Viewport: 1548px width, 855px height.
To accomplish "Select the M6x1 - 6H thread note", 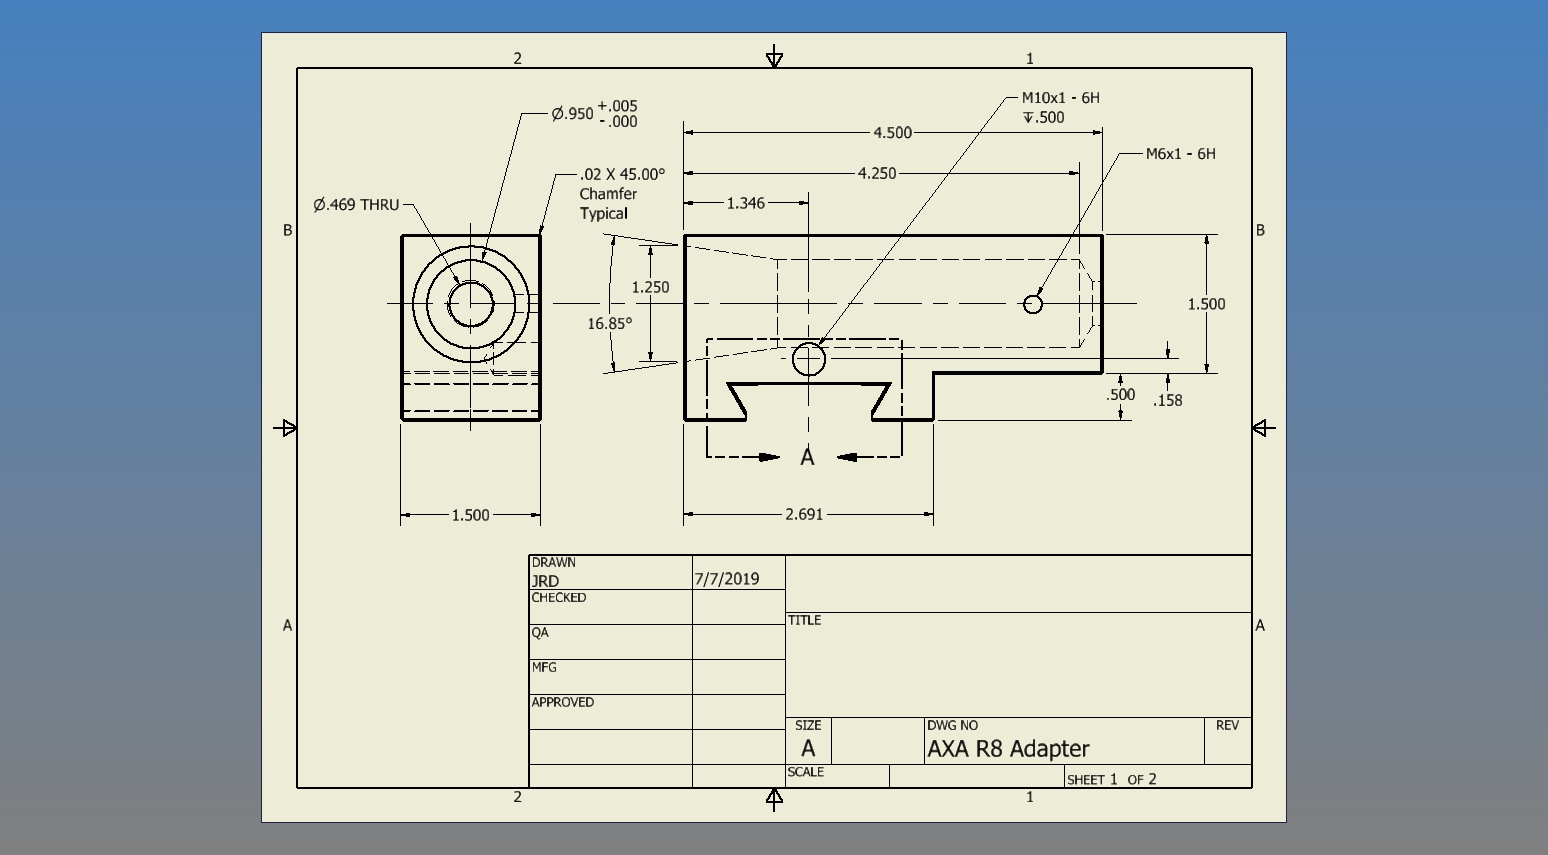I will [1180, 154].
